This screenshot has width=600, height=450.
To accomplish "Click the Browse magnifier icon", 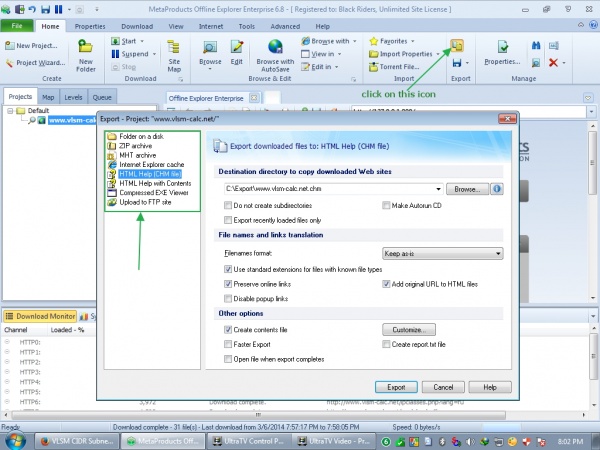I will click(210, 47).
